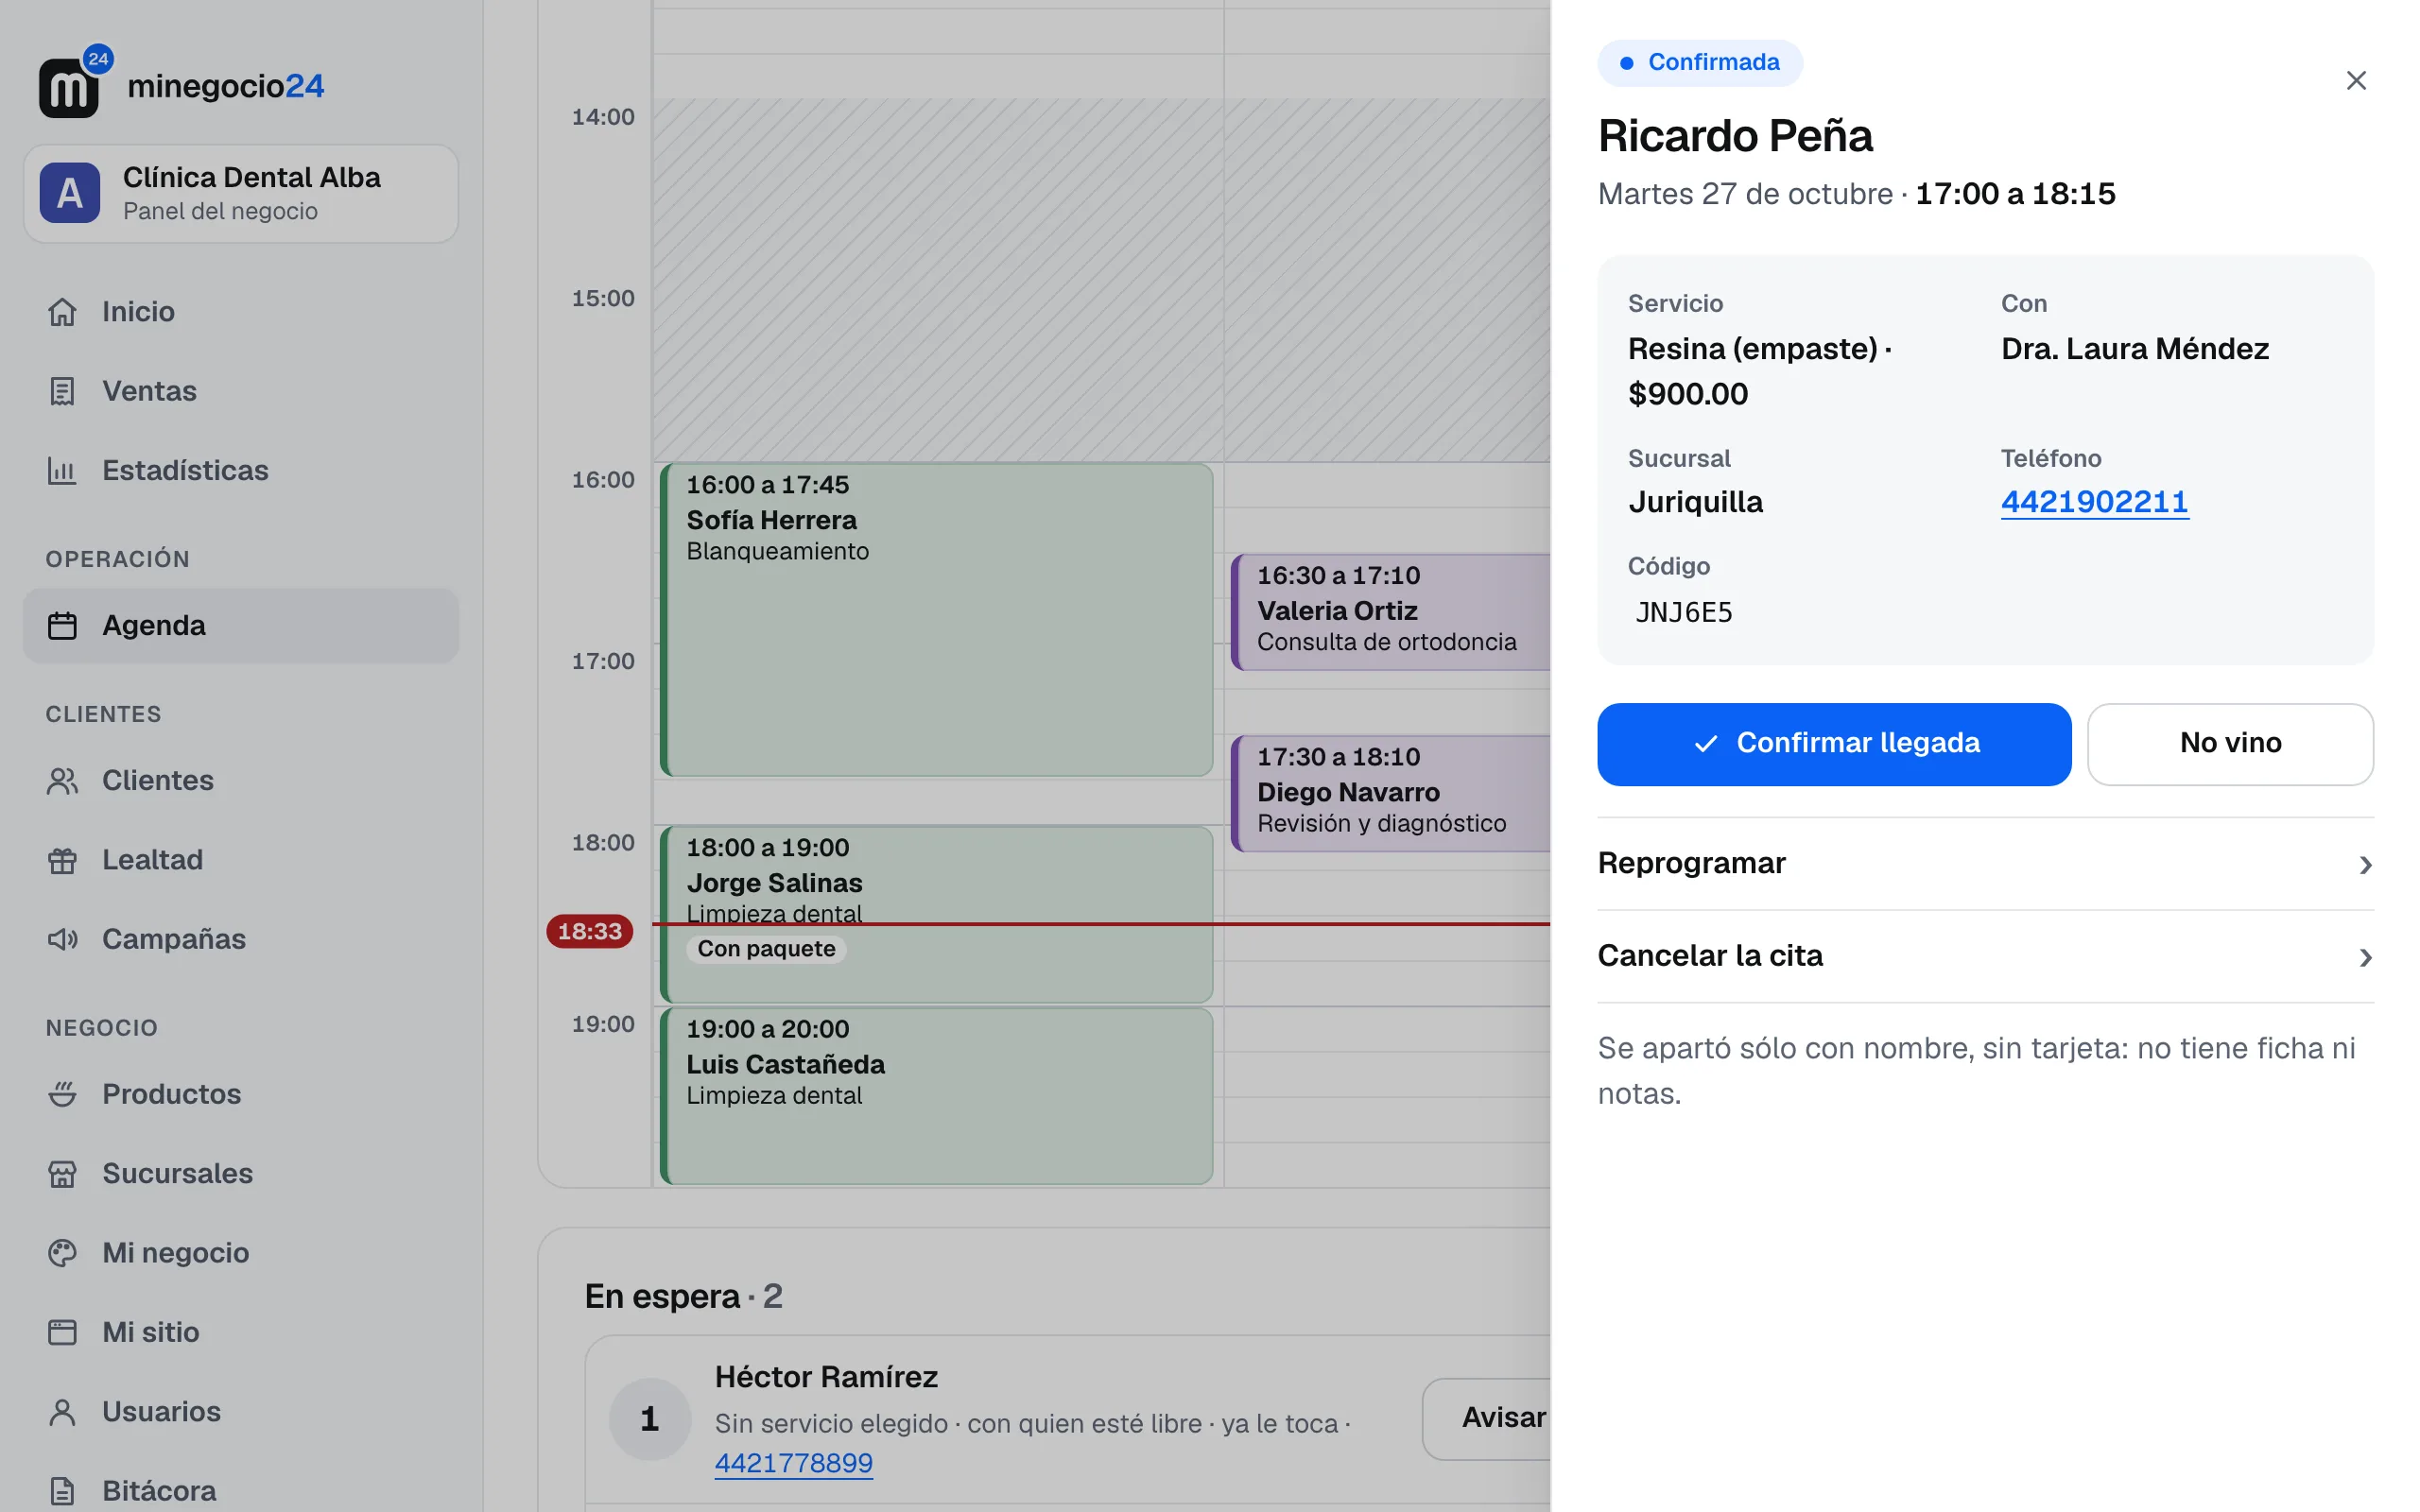Click the Lealtad gift icon
This screenshot has height=1512, width=2420.
(x=62, y=860)
